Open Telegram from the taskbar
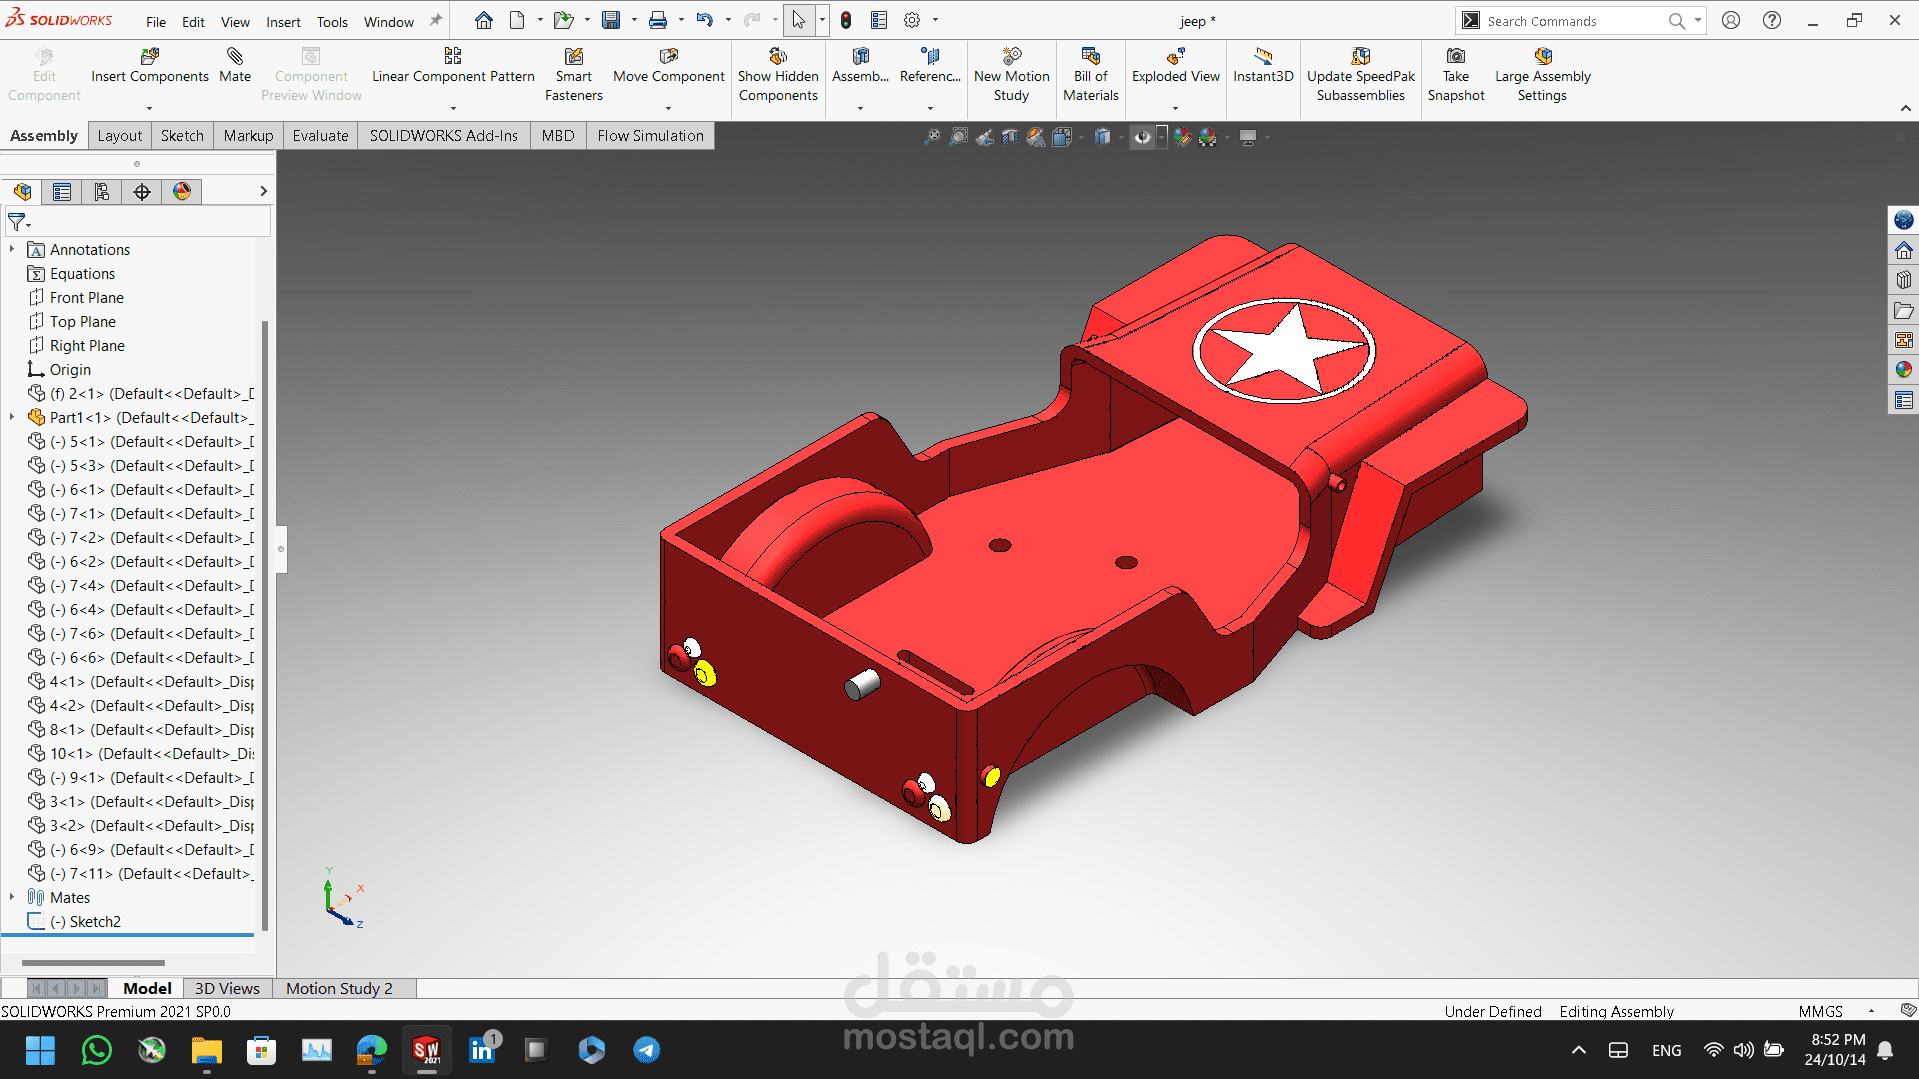 [x=646, y=1050]
